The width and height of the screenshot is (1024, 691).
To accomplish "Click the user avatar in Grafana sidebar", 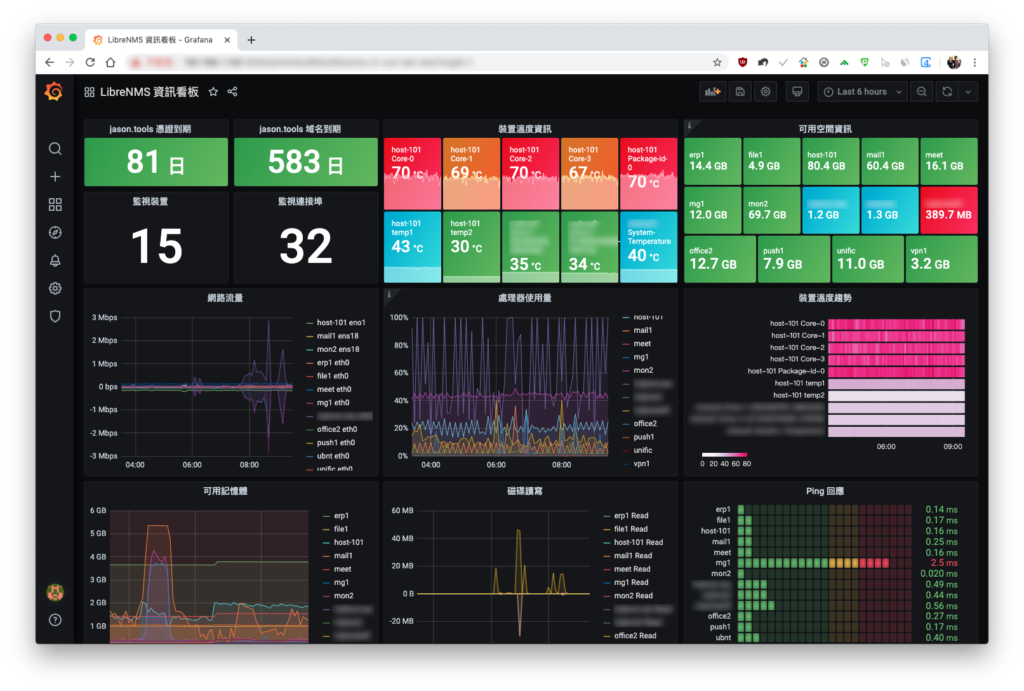I will coord(56,592).
